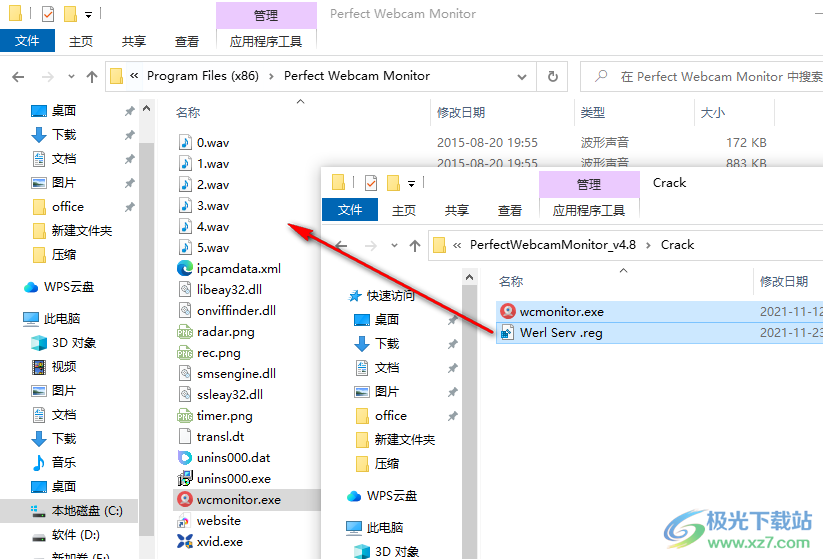This screenshot has height=559, width=823.
Task: Go back in the Crack window
Action: pos(342,245)
